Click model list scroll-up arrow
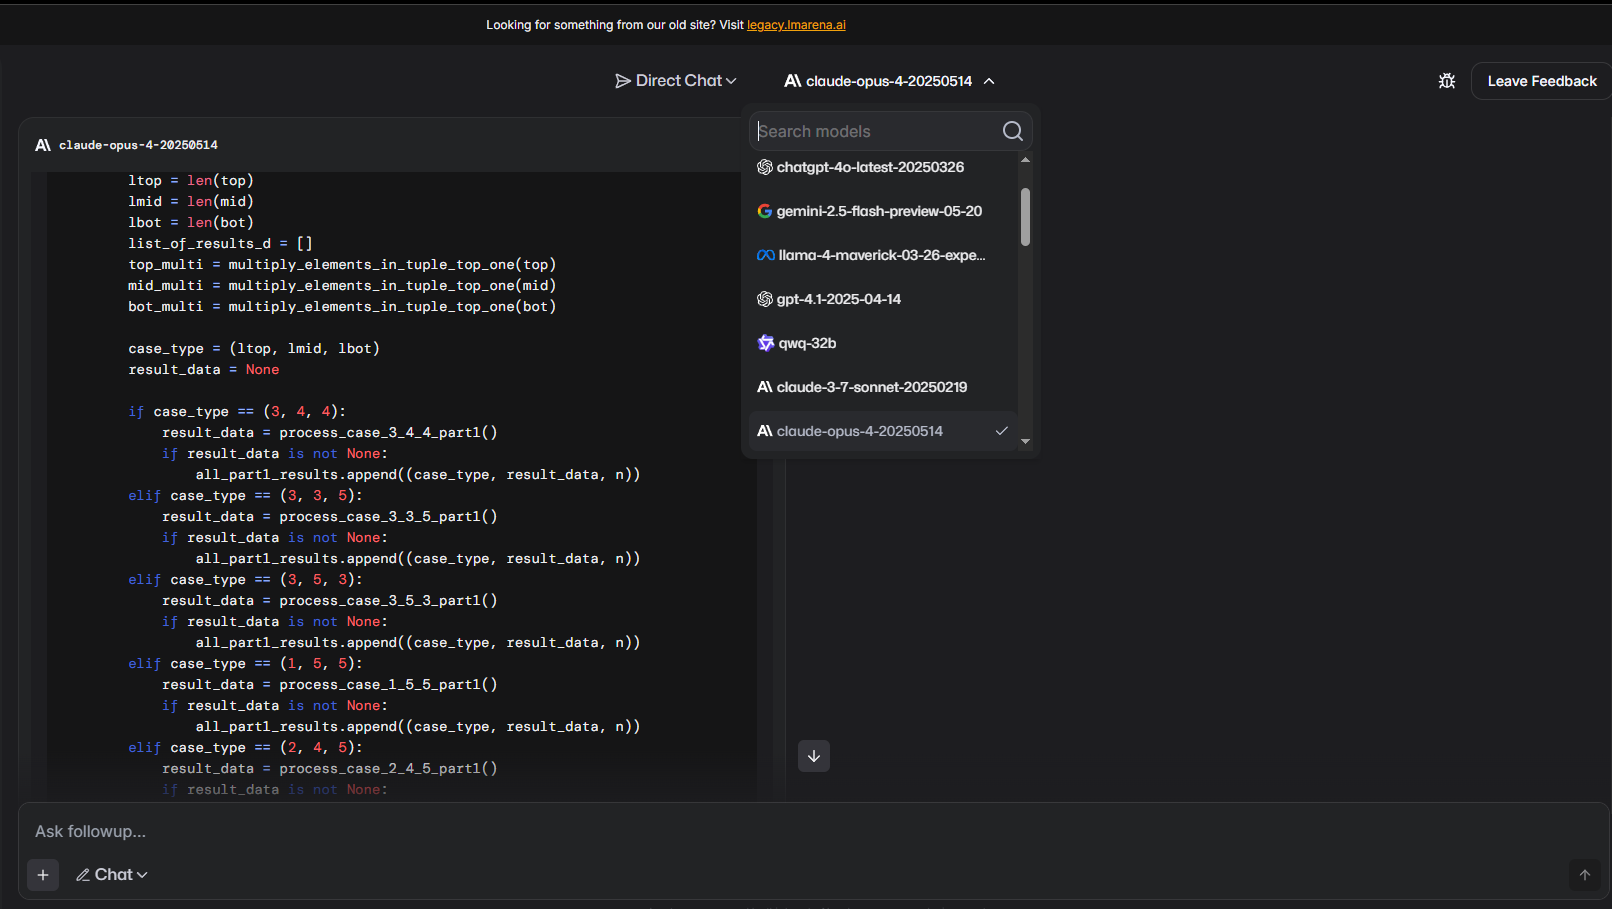Viewport: 1612px width, 909px height. [x=1025, y=160]
